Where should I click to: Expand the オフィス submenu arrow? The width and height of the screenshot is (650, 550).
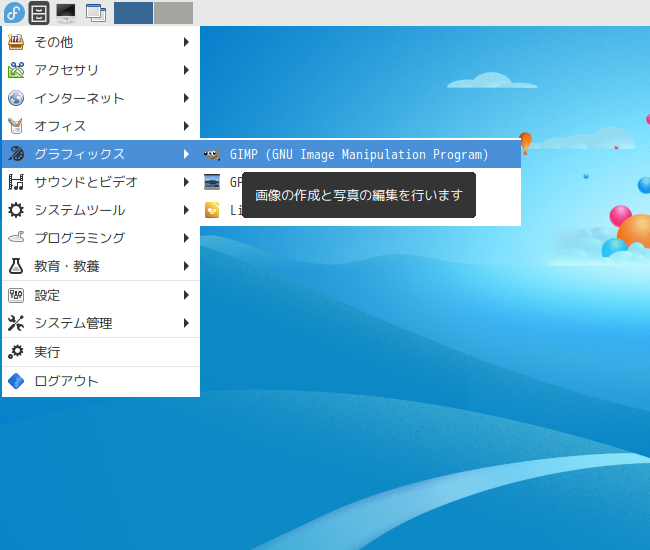(x=186, y=126)
